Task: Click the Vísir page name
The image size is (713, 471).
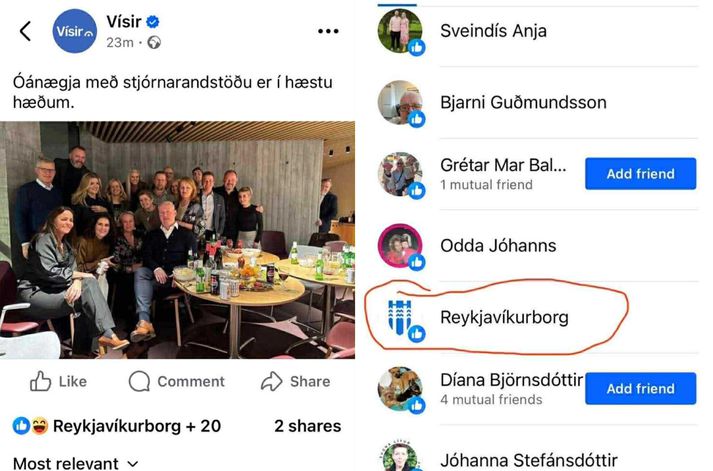Action: (124, 21)
